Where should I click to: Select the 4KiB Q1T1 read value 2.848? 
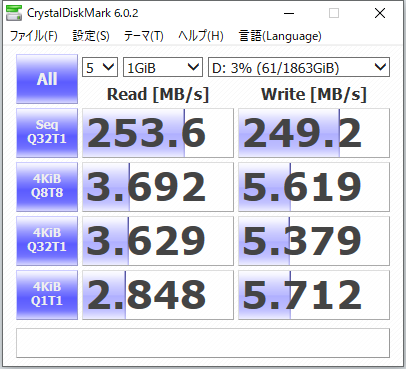point(158,295)
